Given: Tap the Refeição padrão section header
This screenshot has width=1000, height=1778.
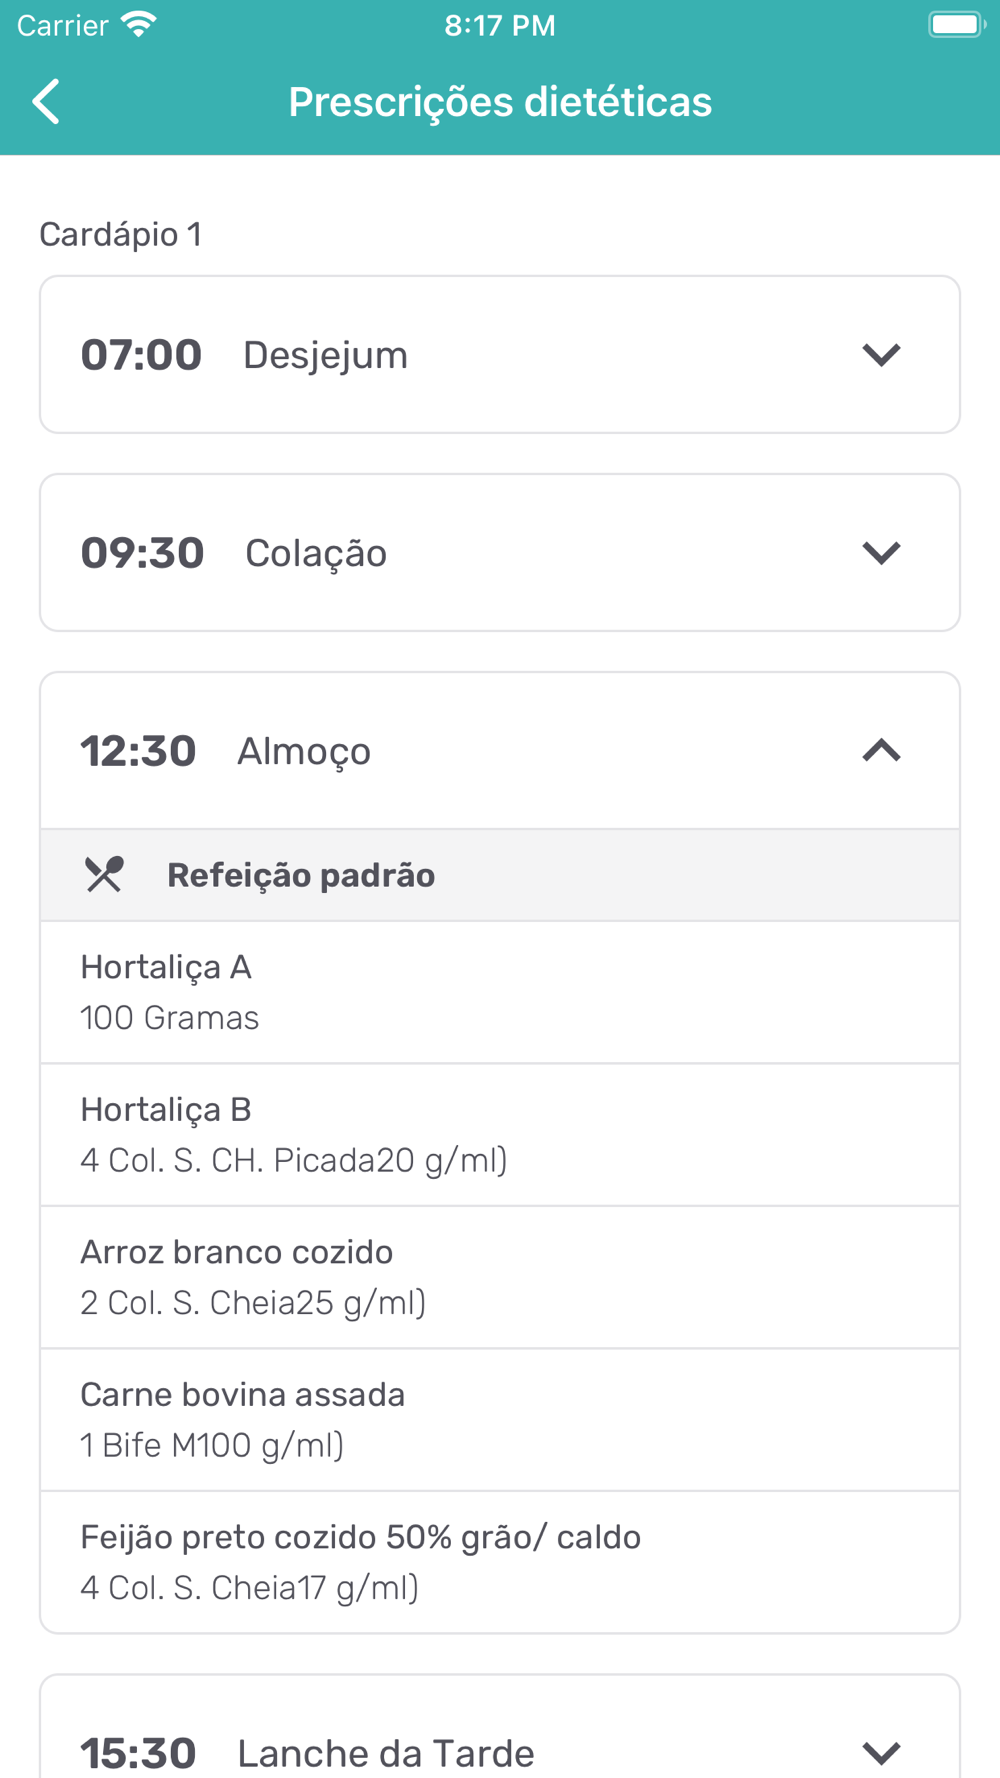Looking at the screenshot, I should pyautogui.click(x=500, y=875).
